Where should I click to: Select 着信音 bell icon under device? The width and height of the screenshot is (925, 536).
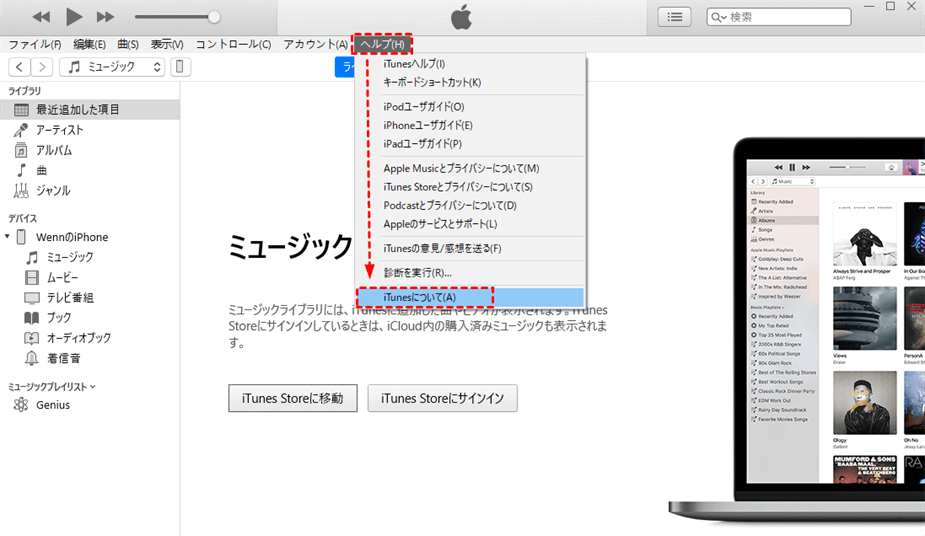point(32,358)
